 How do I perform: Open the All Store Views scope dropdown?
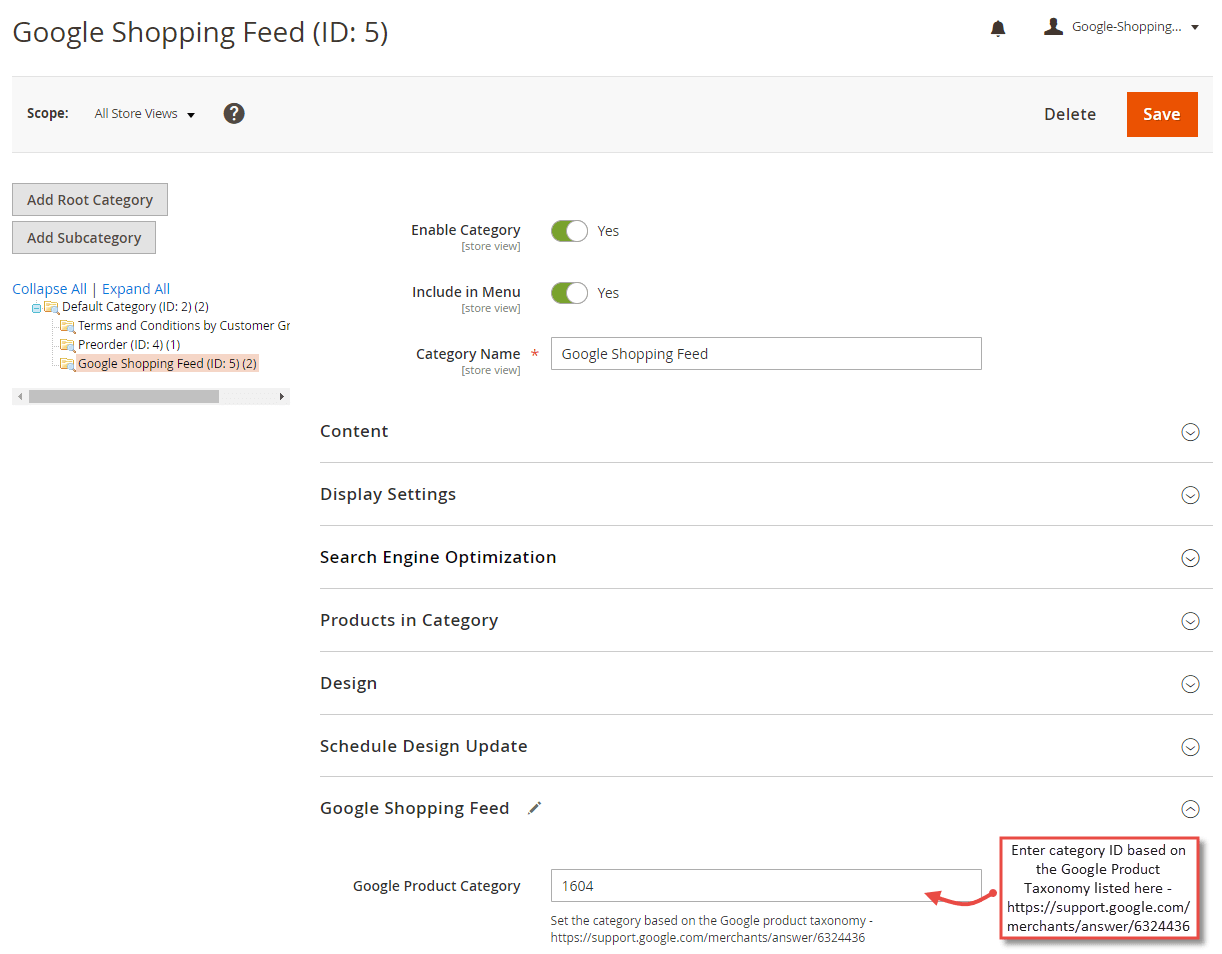[144, 114]
